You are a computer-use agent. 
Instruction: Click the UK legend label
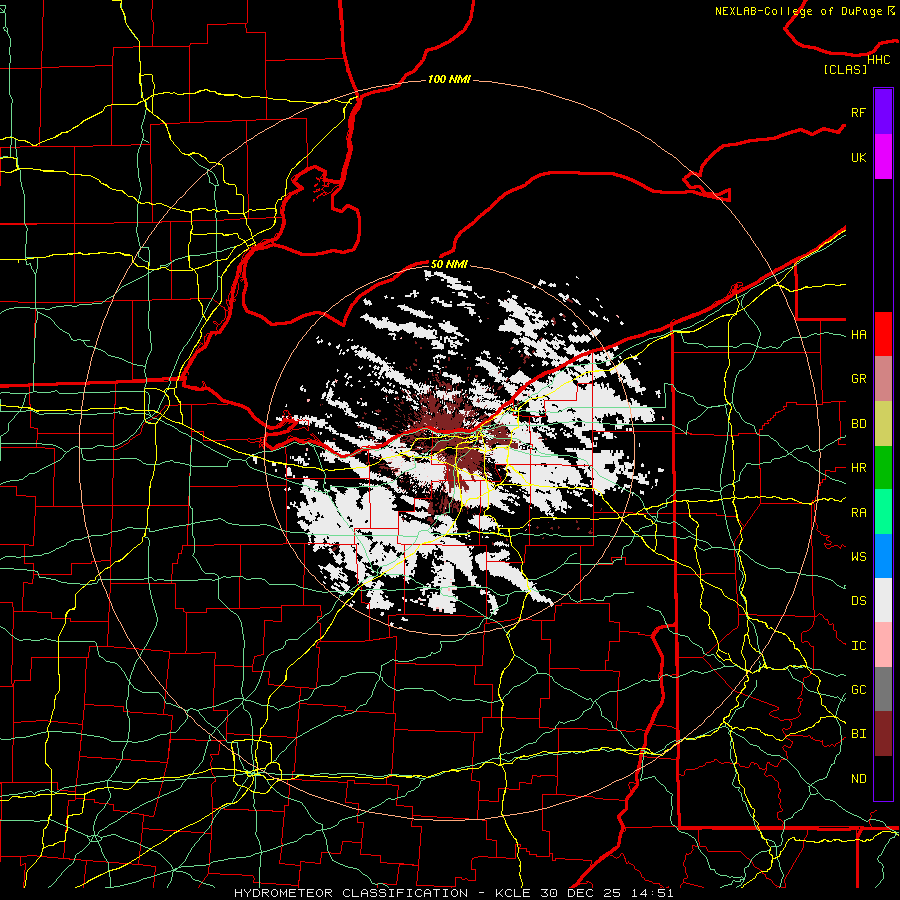click(859, 157)
